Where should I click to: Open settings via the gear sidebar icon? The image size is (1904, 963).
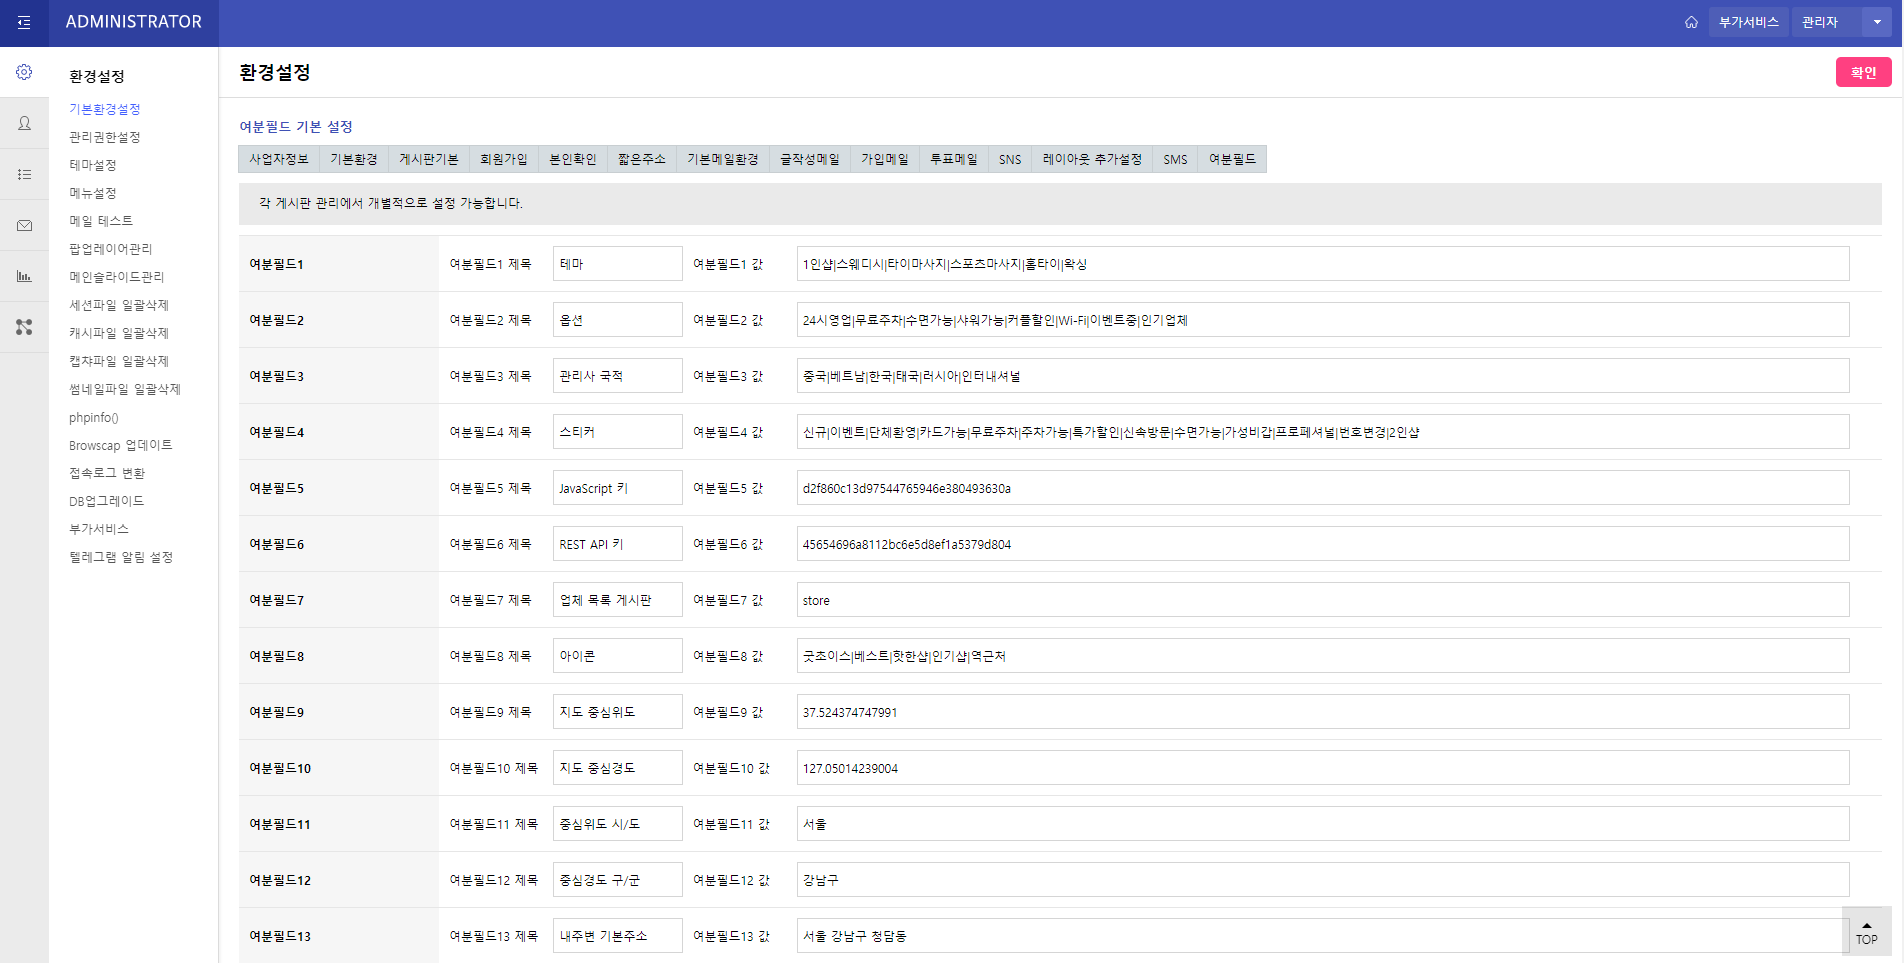point(24,72)
